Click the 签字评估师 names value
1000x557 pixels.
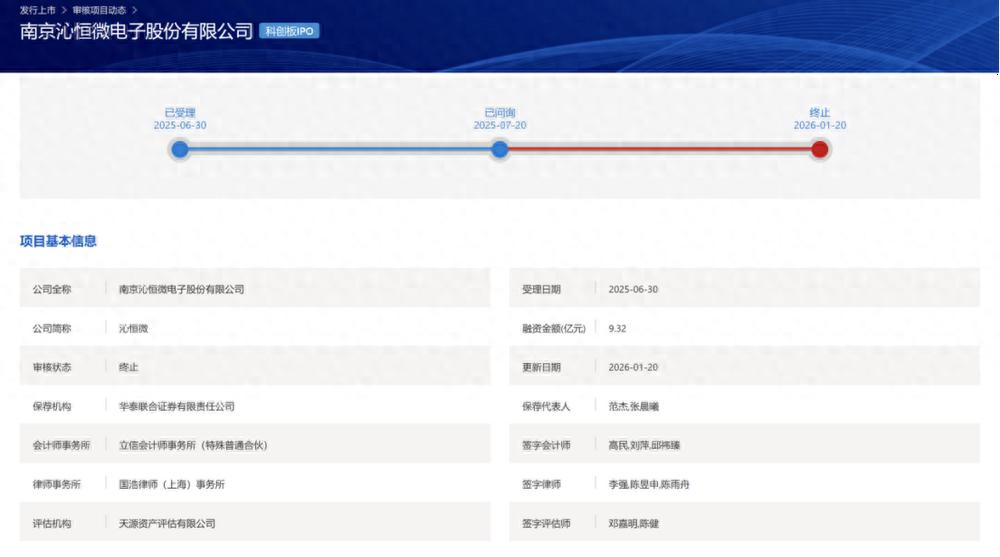click(633, 523)
